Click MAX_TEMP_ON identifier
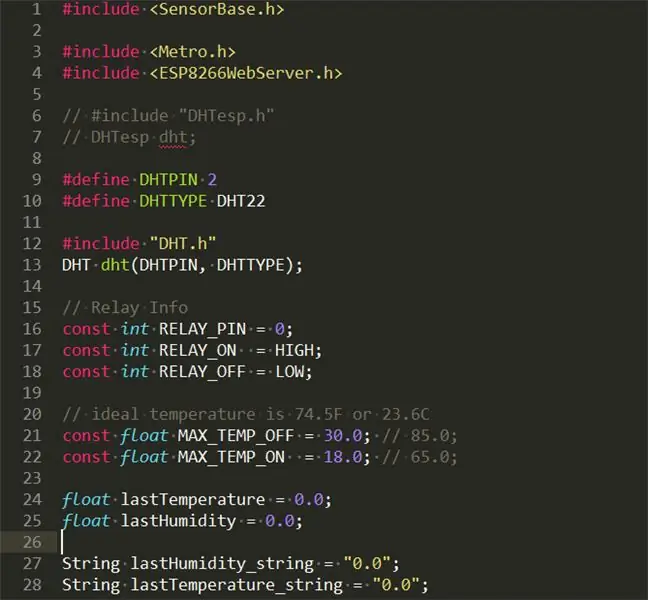Viewport: 648px width, 600px height. click(x=231, y=457)
